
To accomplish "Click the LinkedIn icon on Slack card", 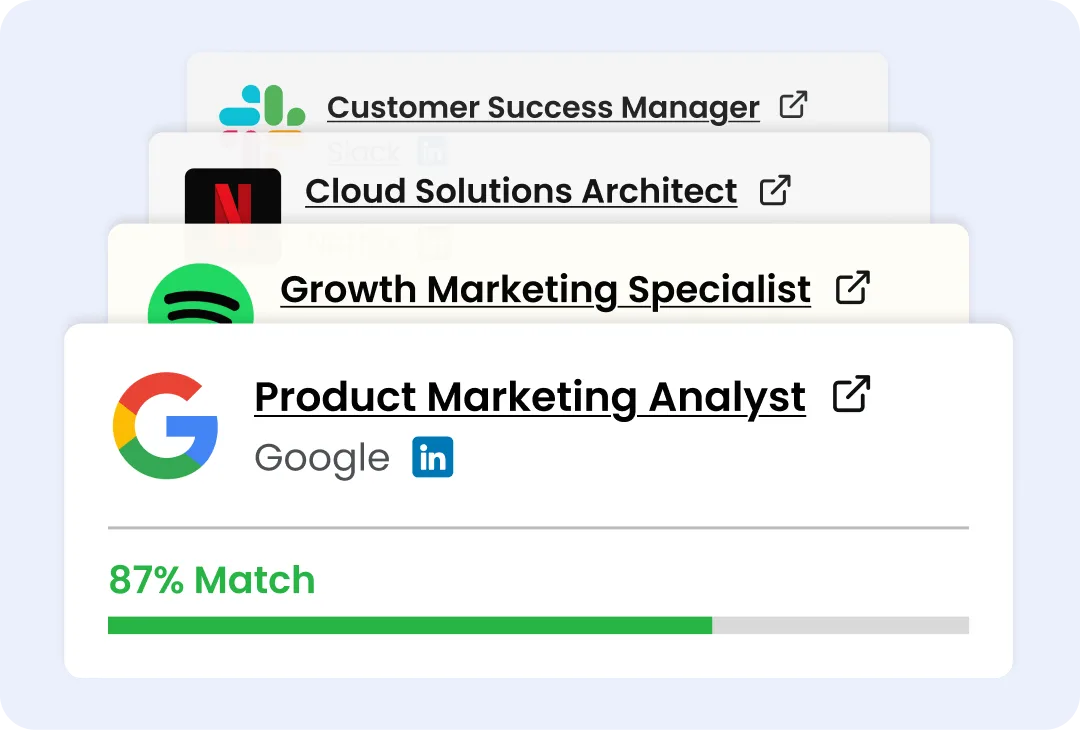I will (432, 152).
